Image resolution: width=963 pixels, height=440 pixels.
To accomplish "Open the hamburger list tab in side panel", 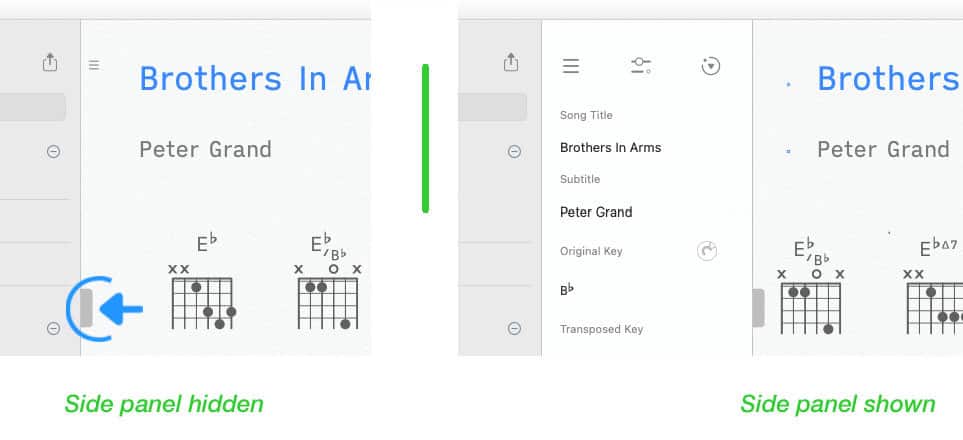I will (571, 66).
